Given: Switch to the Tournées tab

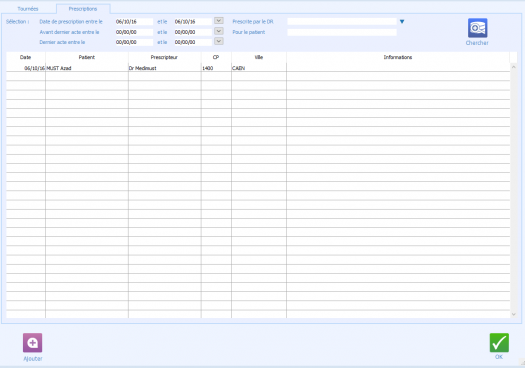Looking at the screenshot, I should pyautogui.click(x=28, y=9).
